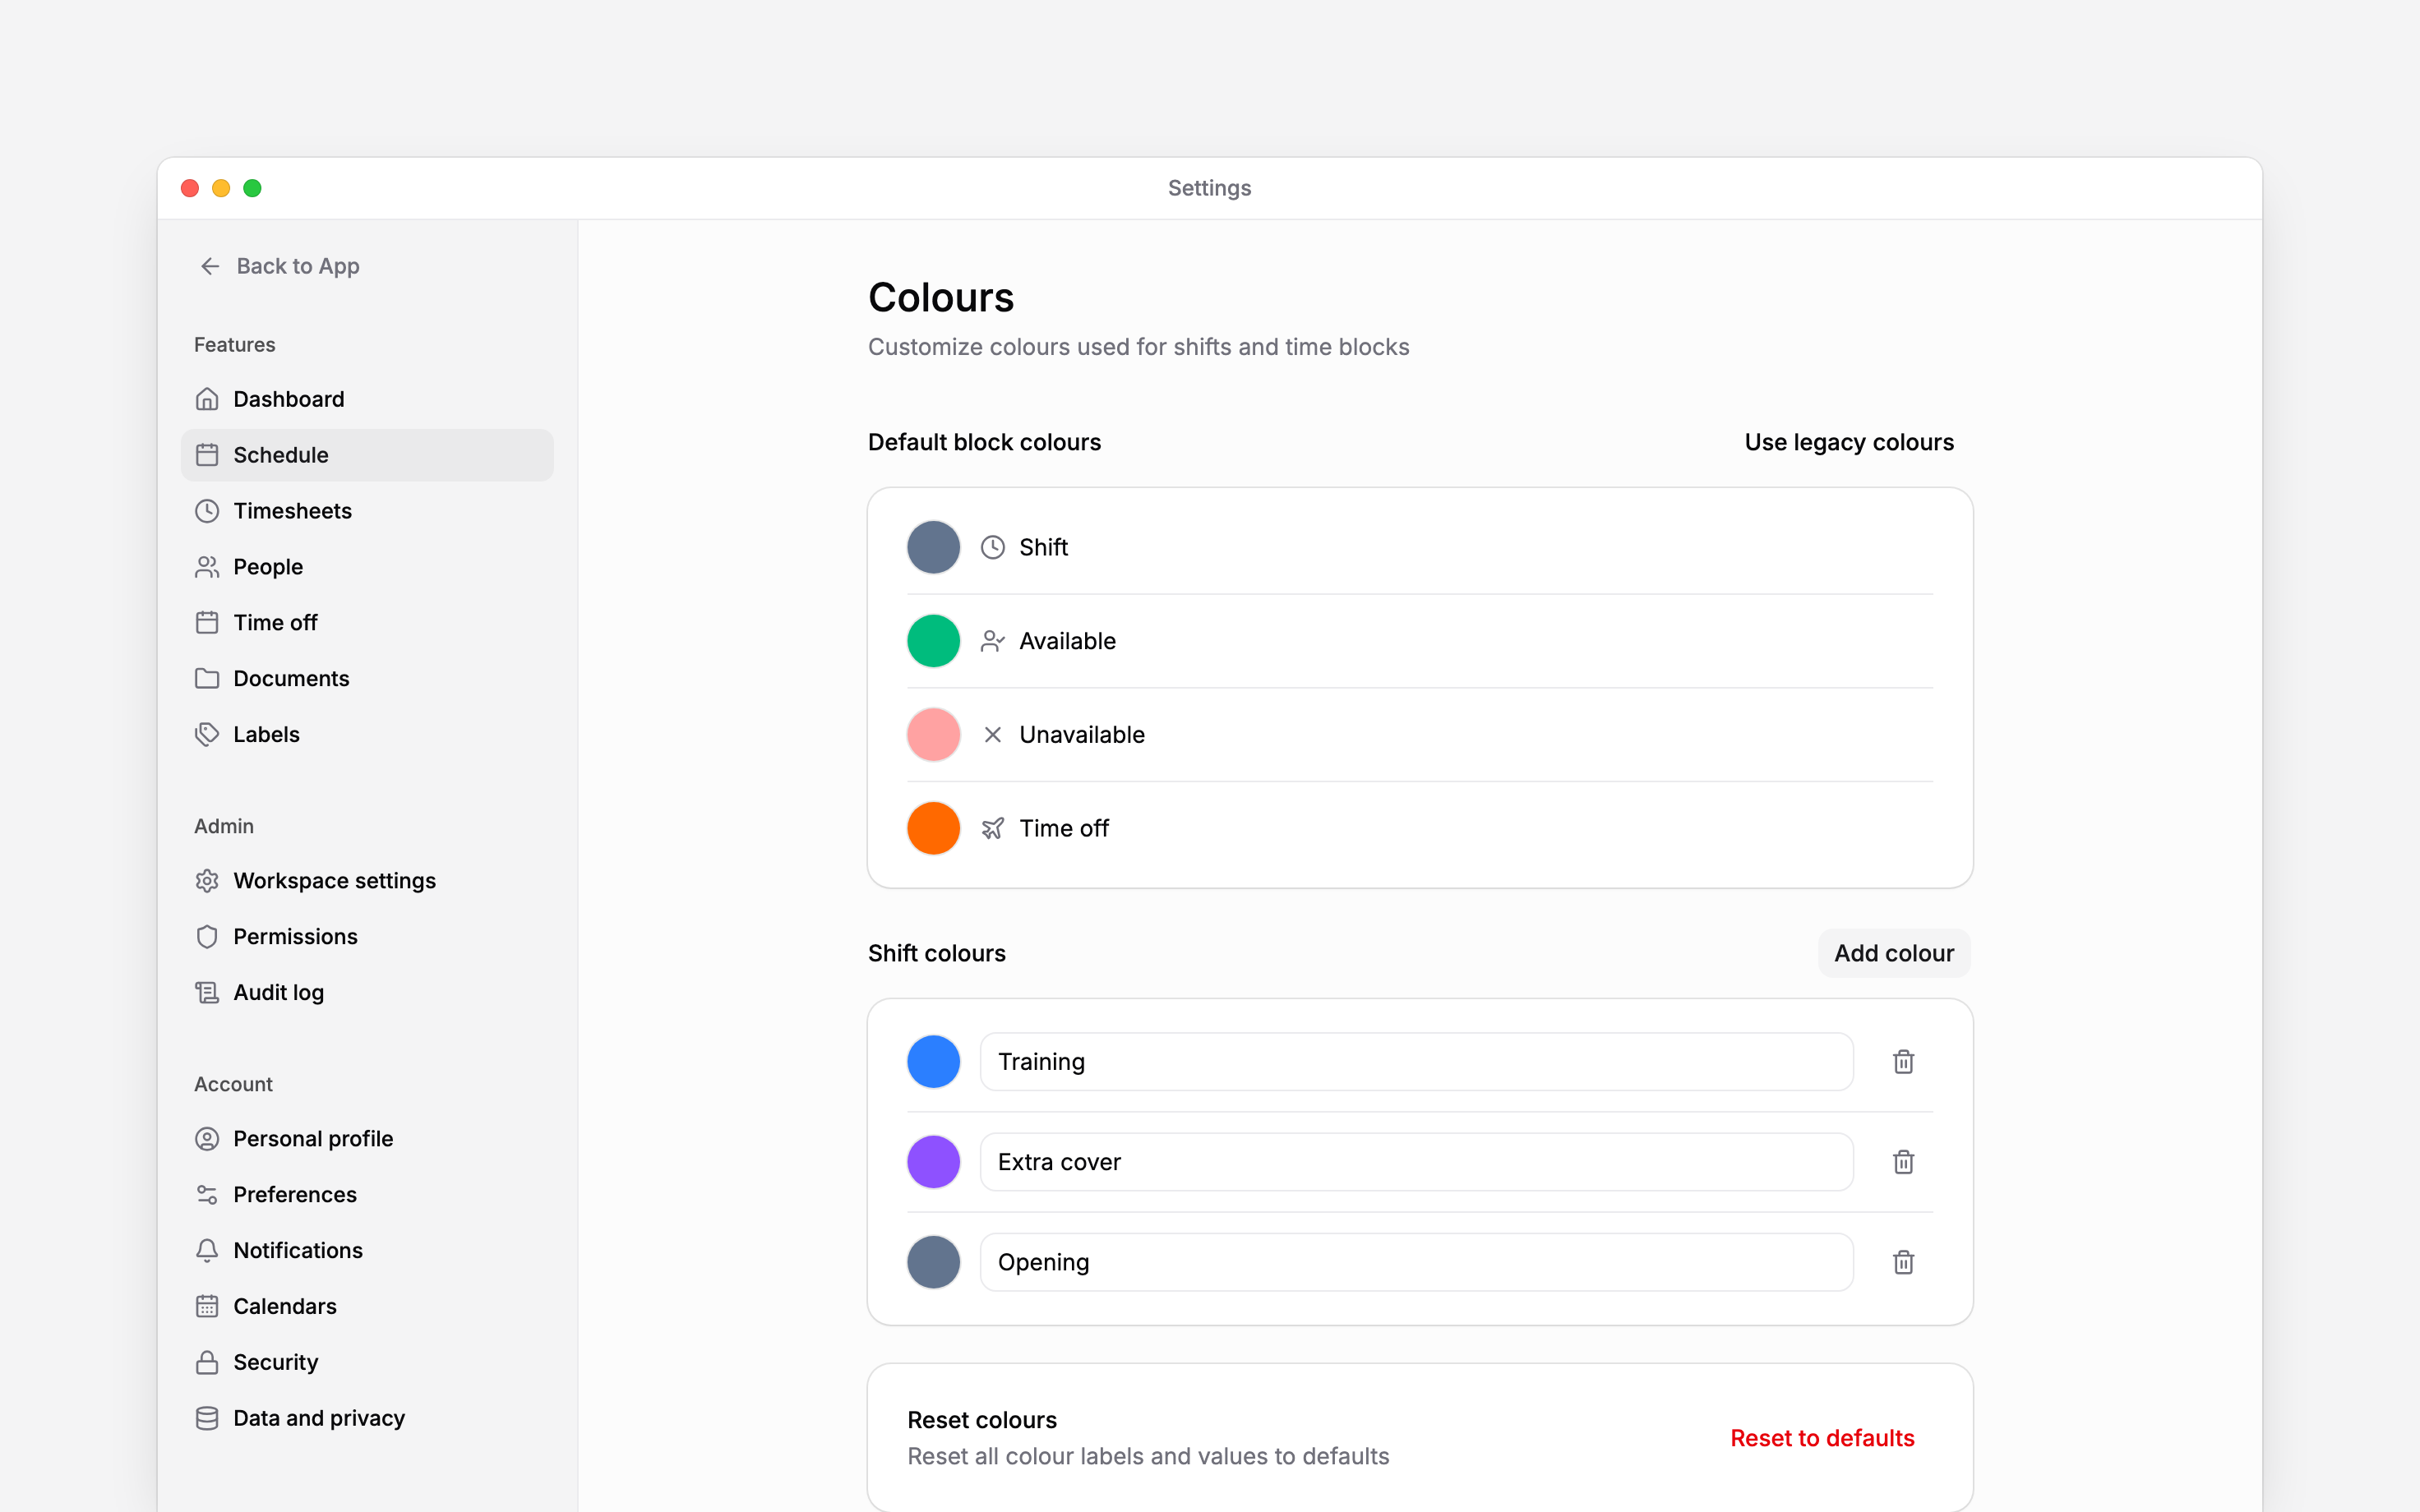Click Reset to defaults
Viewport: 2420px width, 1512px height.
click(x=1822, y=1438)
